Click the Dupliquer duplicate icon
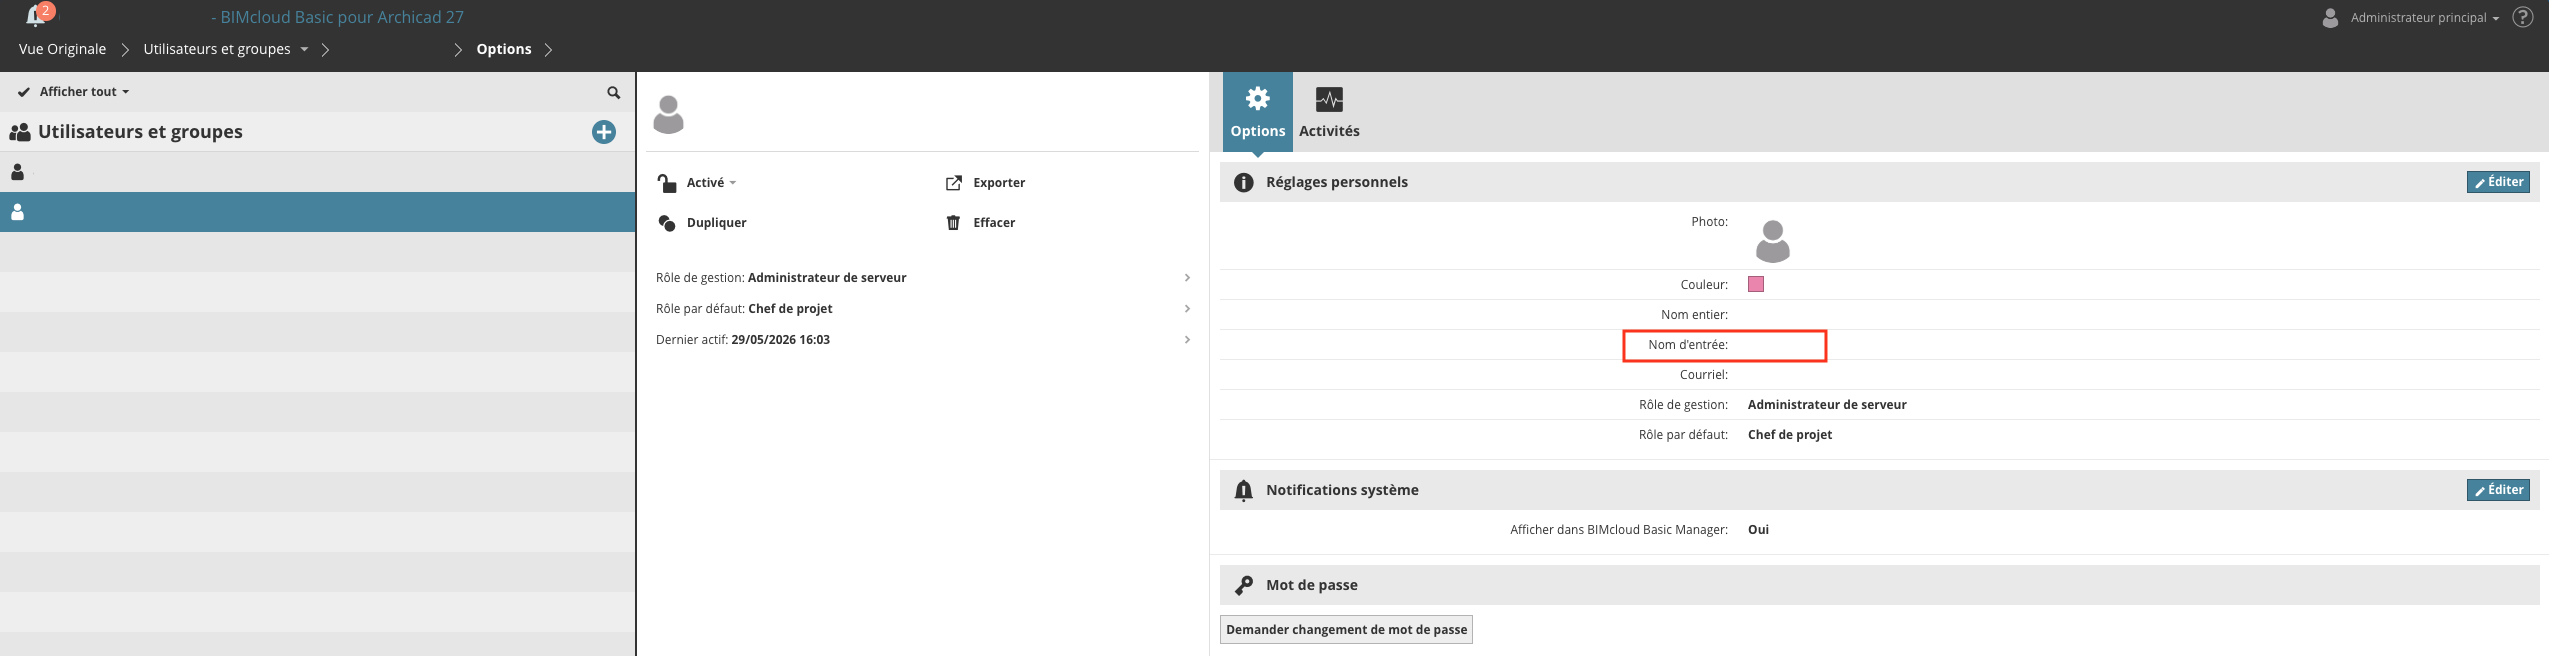Image resolution: width=2549 pixels, height=656 pixels. tap(667, 223)
